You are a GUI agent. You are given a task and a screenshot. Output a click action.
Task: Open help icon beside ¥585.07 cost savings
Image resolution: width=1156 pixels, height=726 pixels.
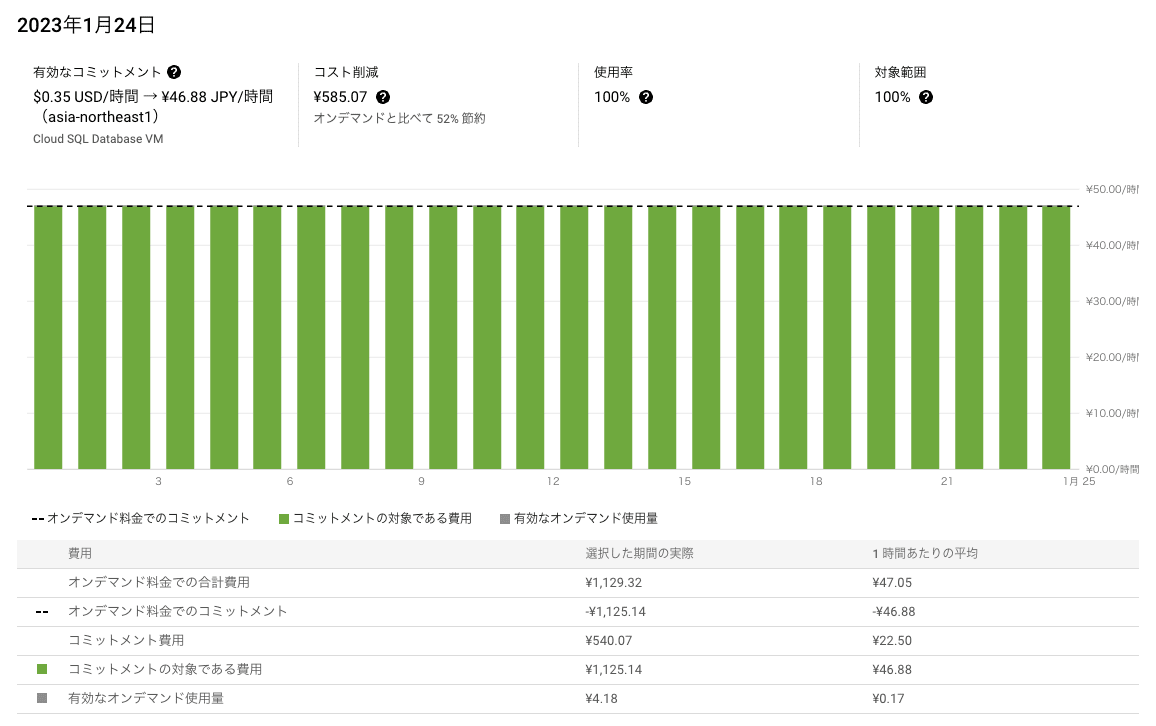383,97
